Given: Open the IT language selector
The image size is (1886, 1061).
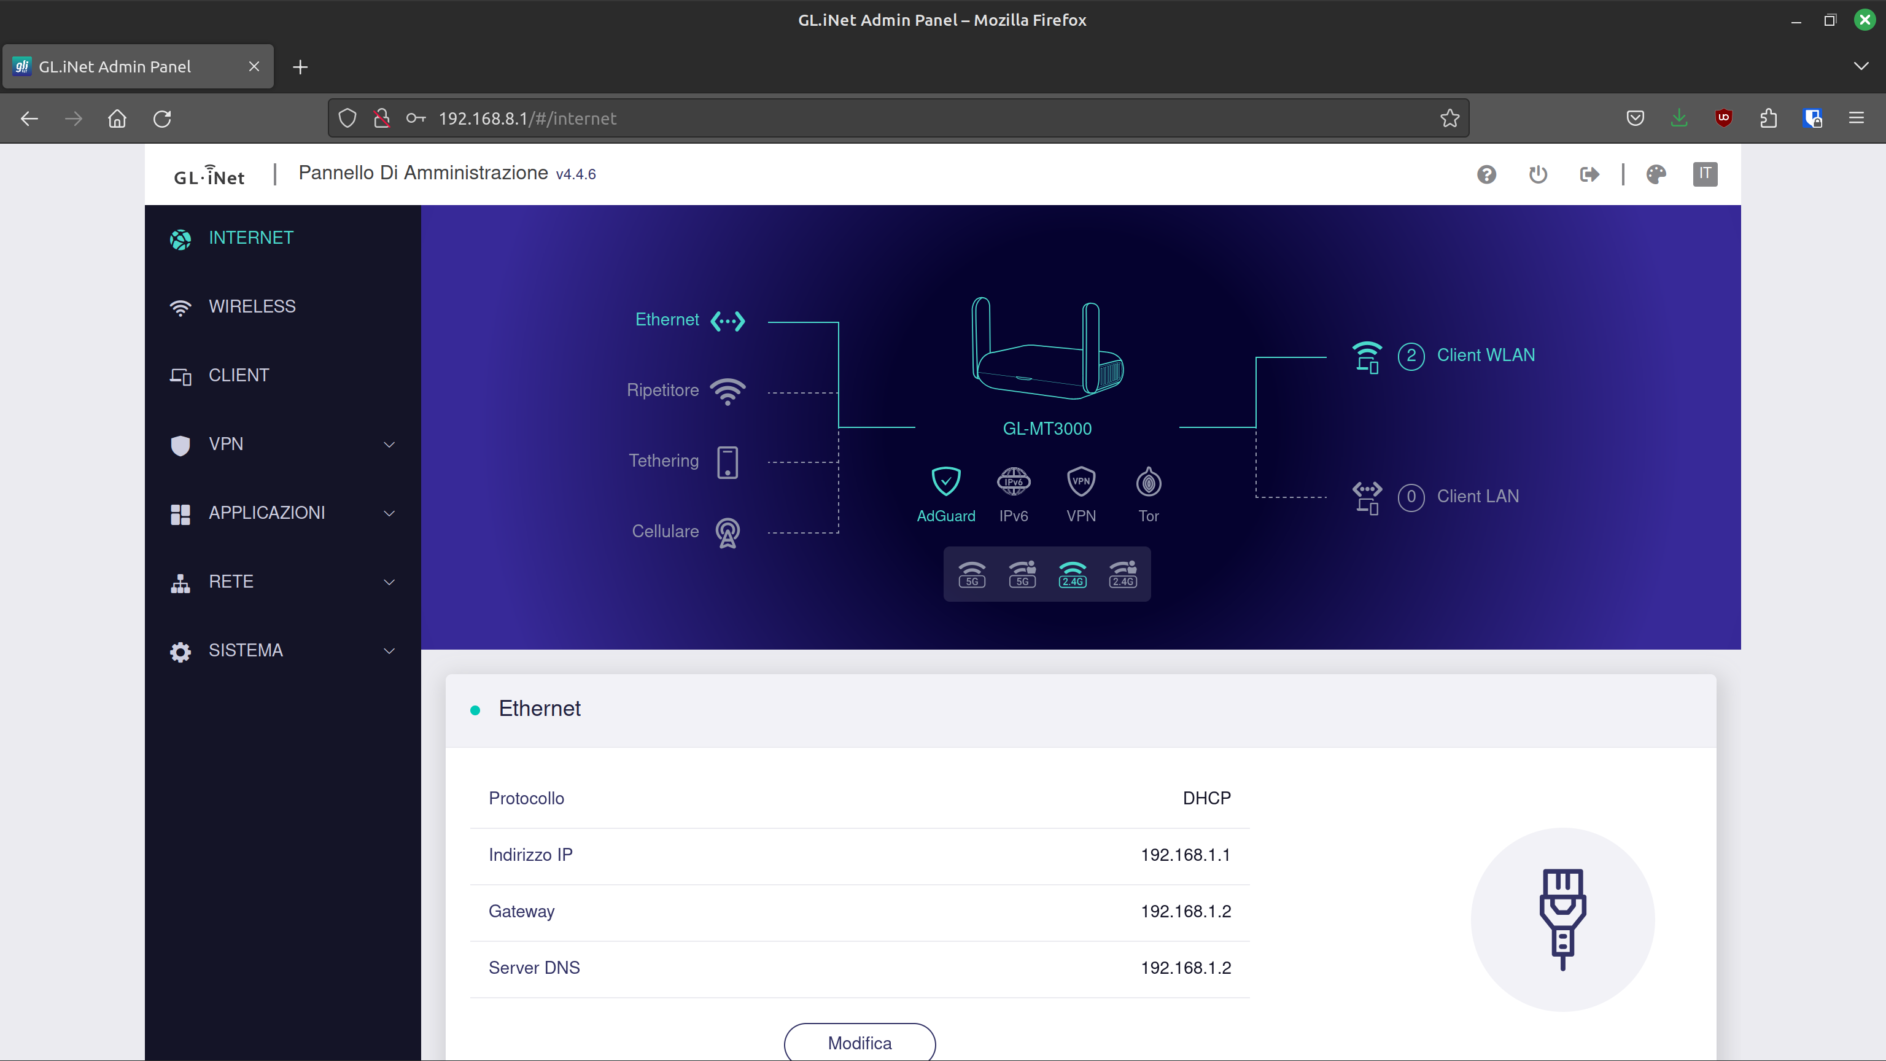Looking at the screenshot, I should click(1705, 174).
